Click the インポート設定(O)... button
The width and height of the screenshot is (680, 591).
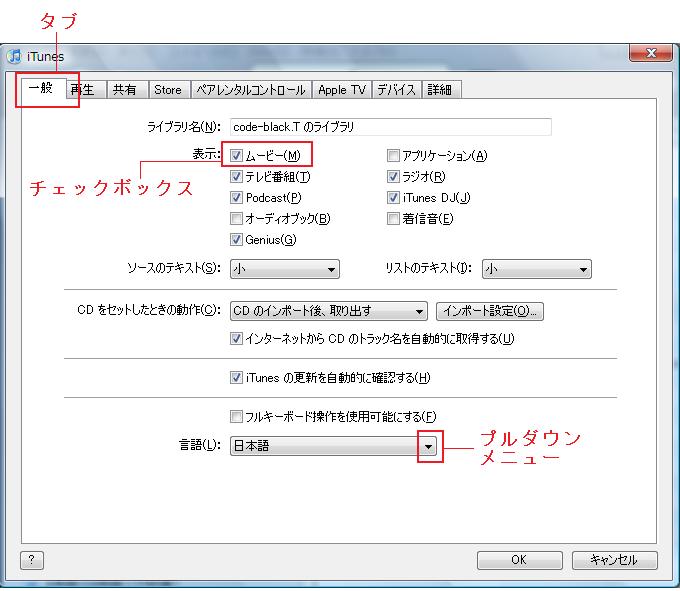[x=490, y=311]
